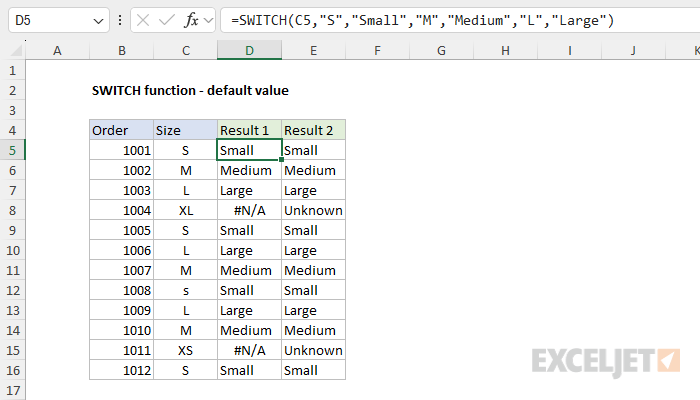Select column C header
This screenshot has width=700, height=400.
pyautogui.click(x=186, y=50)
